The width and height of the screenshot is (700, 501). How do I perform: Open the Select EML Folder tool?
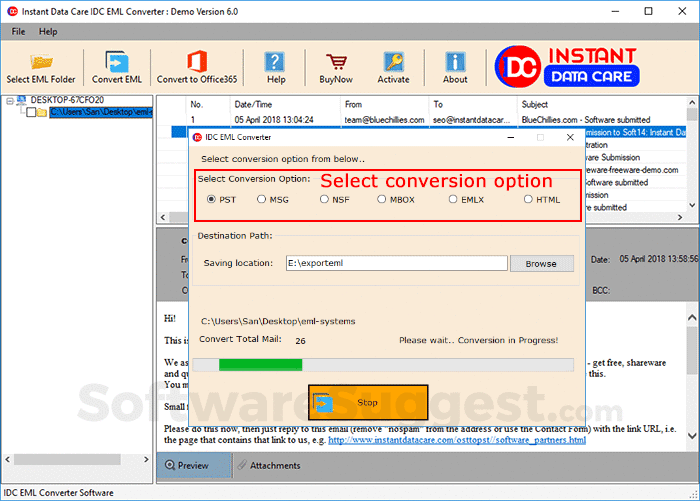click(41, 67)
